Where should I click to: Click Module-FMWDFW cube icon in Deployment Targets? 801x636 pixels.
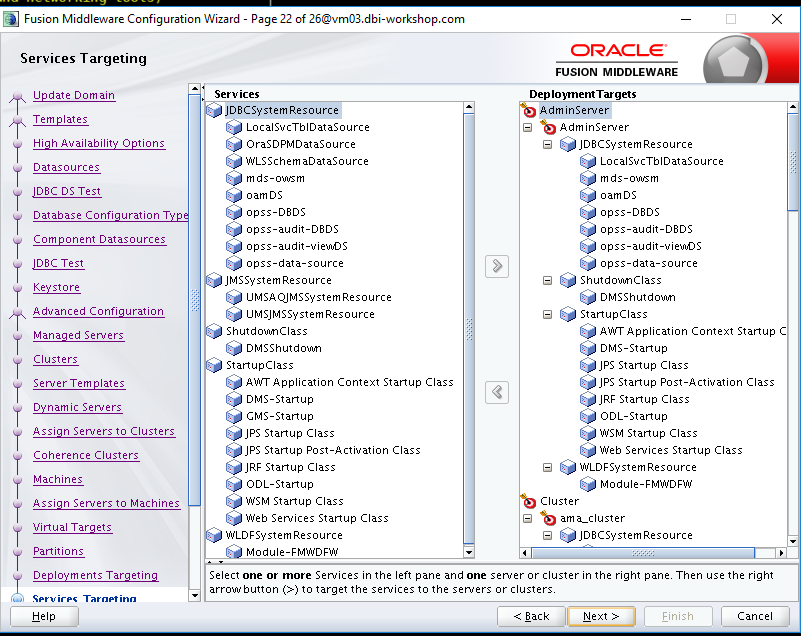point(588,484)
